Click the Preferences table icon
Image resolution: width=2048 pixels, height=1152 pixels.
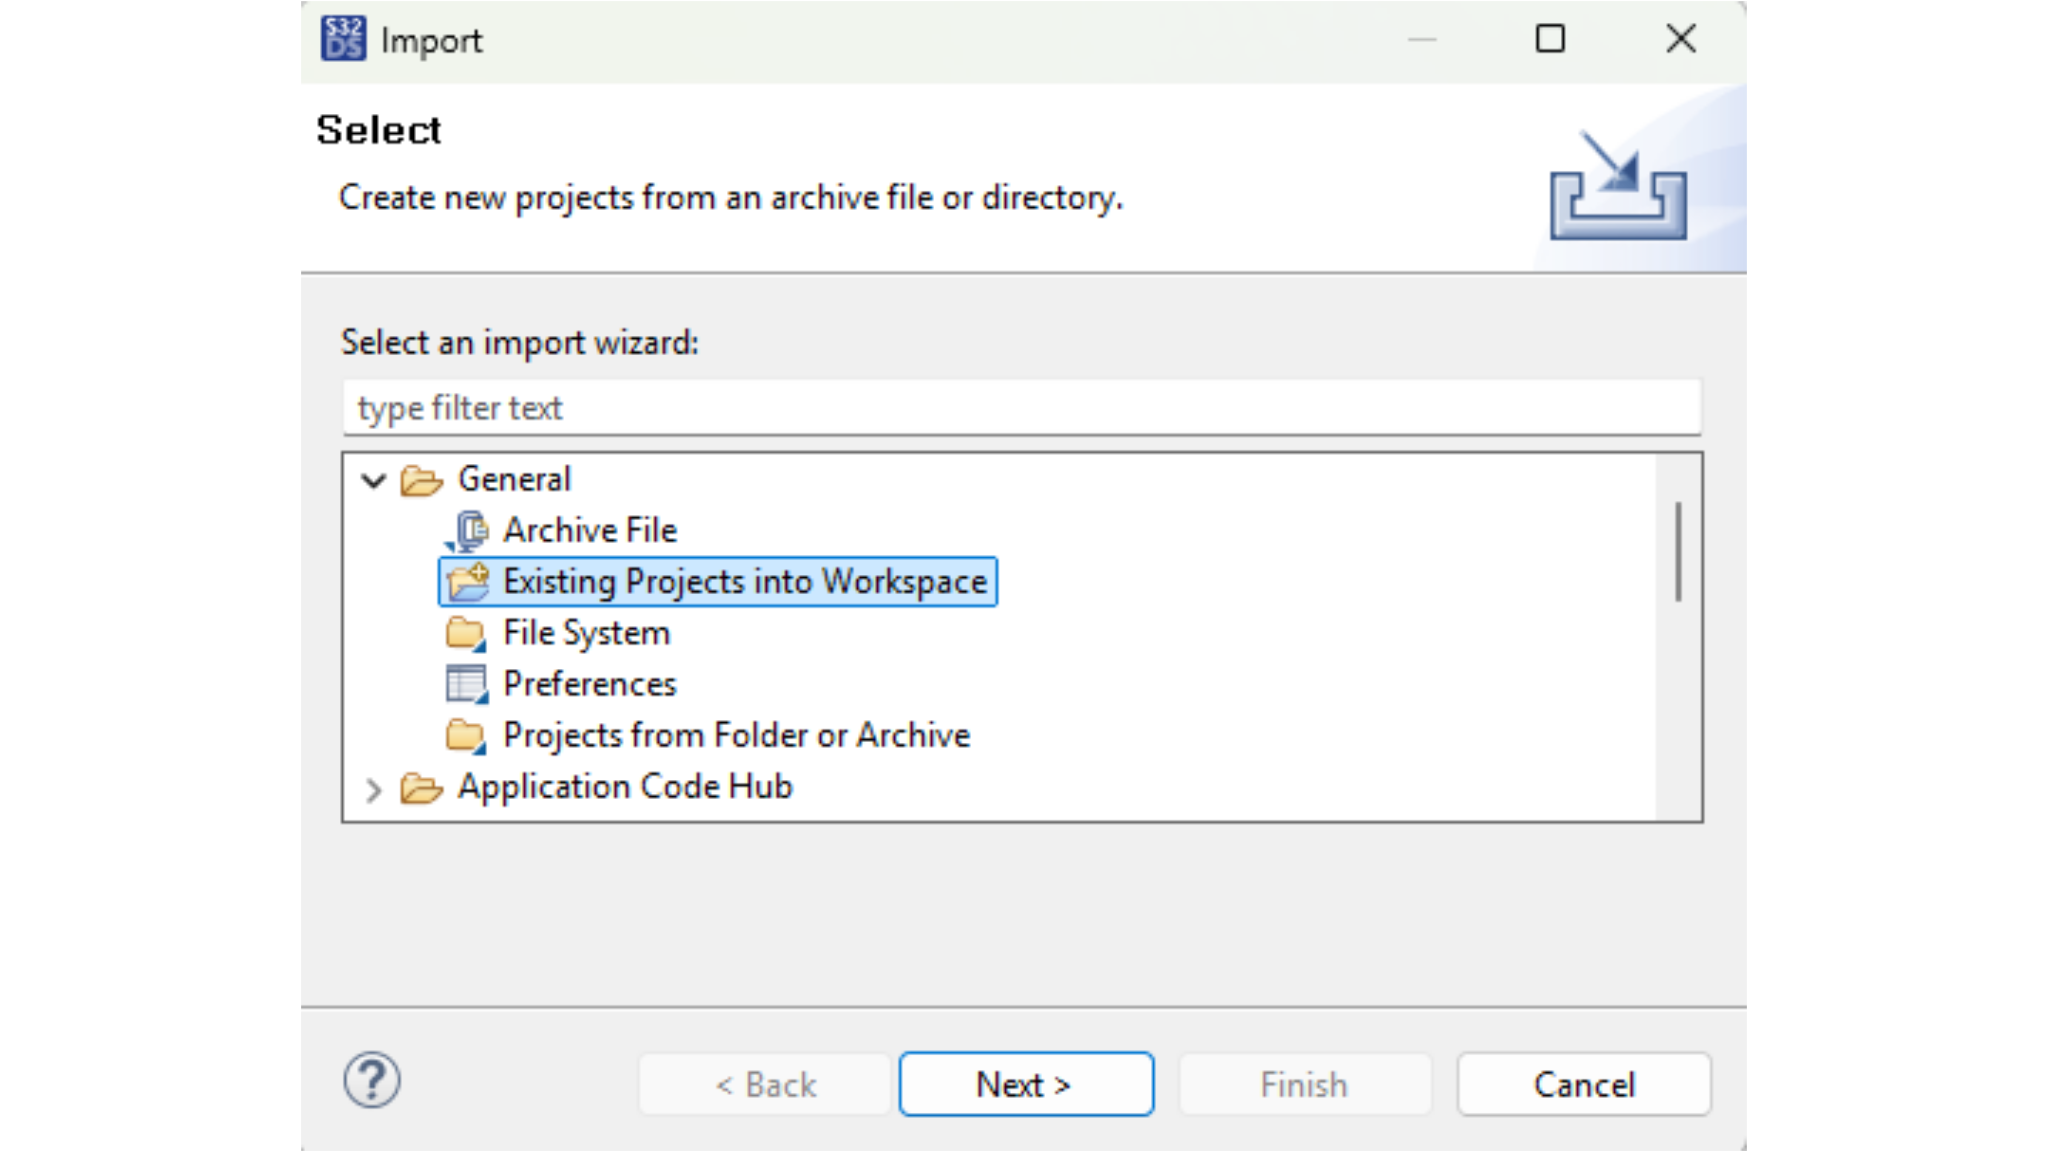(466, 684)
